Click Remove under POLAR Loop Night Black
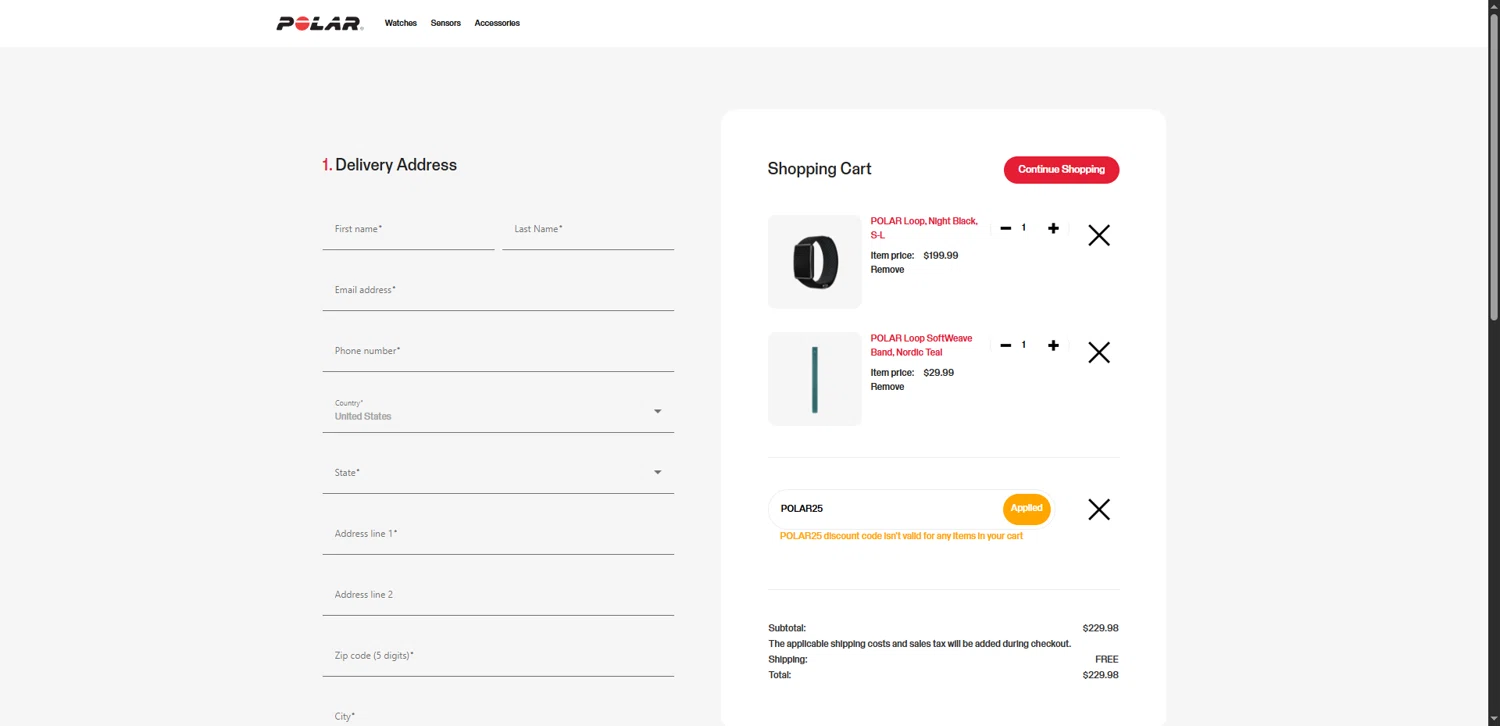1500x726 pixels. (x=887, y=270)
